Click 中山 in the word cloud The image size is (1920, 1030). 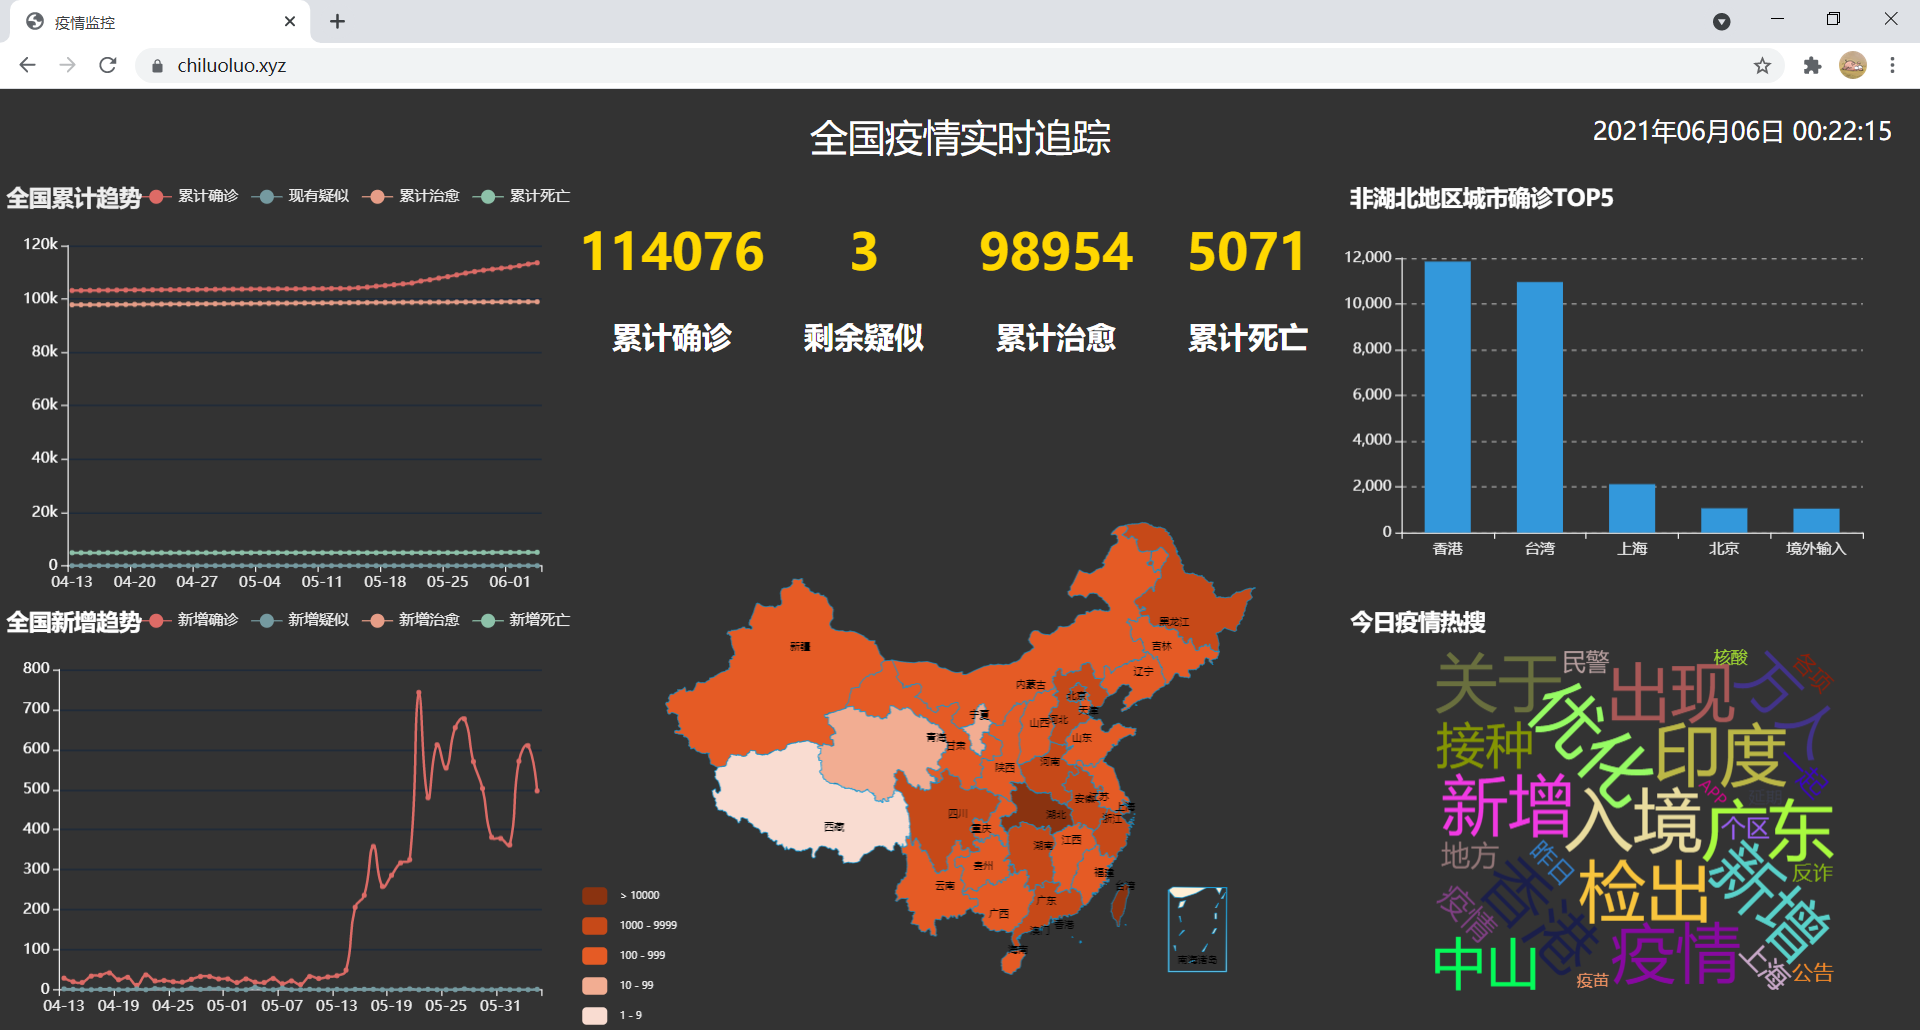pyautogui.click(x=1485, y=964)
